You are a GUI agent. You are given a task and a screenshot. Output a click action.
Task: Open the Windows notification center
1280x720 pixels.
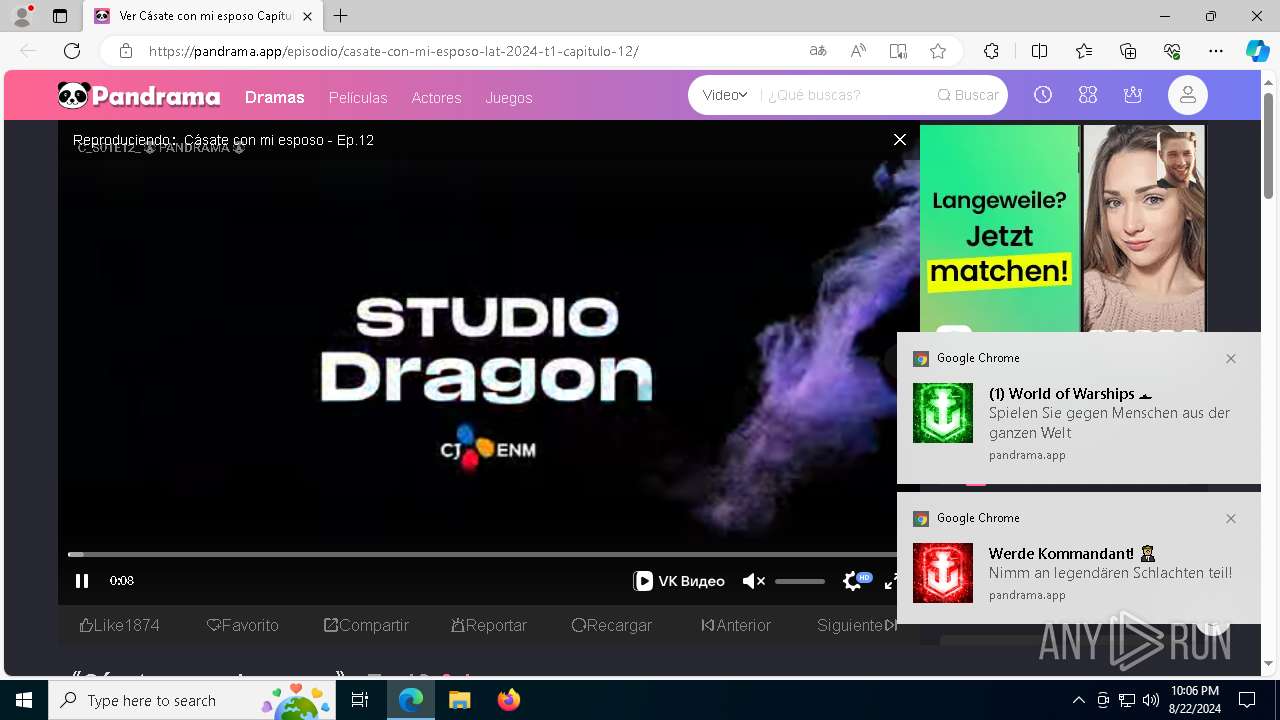[x=1247, y=700]
